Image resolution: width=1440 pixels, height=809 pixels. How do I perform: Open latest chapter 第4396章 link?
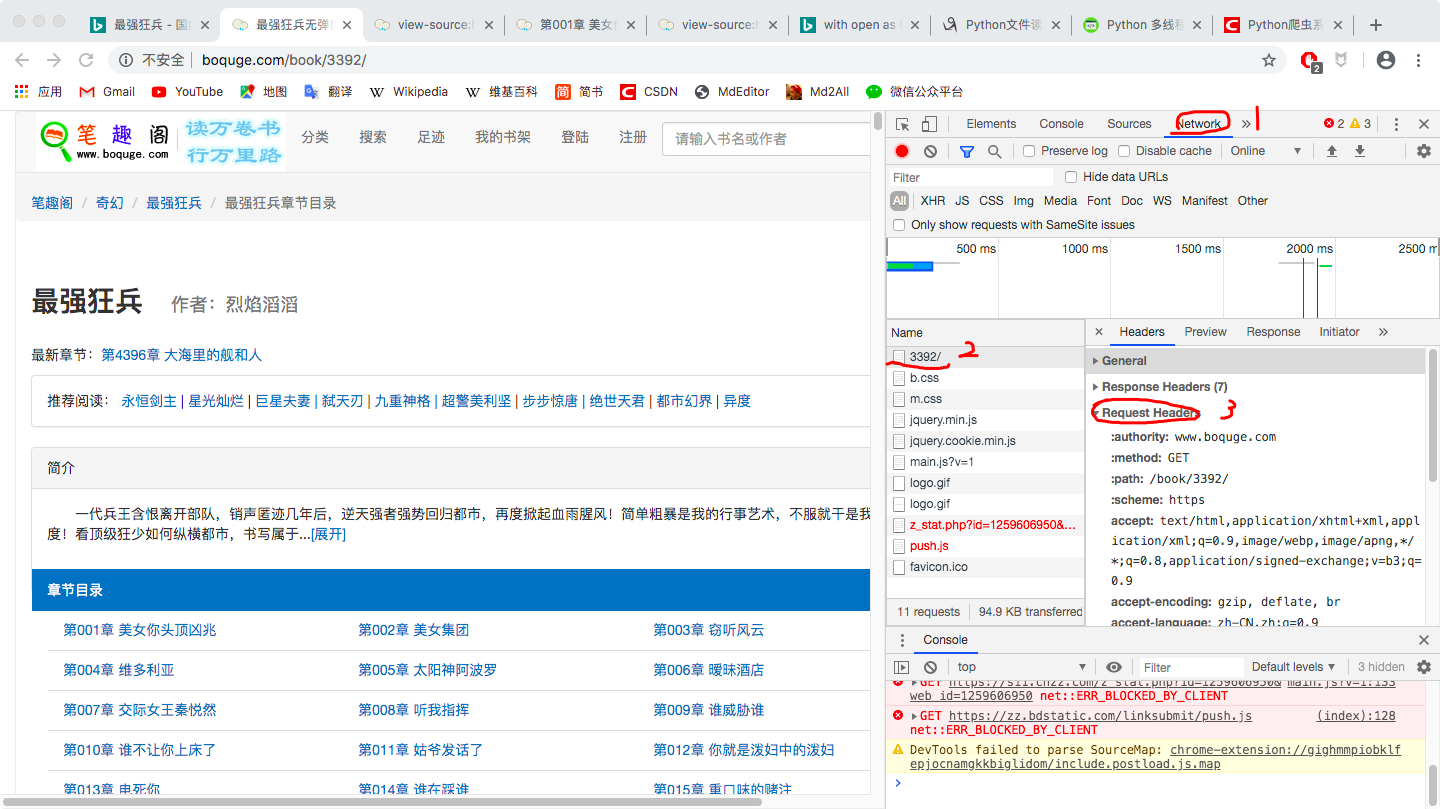coord(181,355)
